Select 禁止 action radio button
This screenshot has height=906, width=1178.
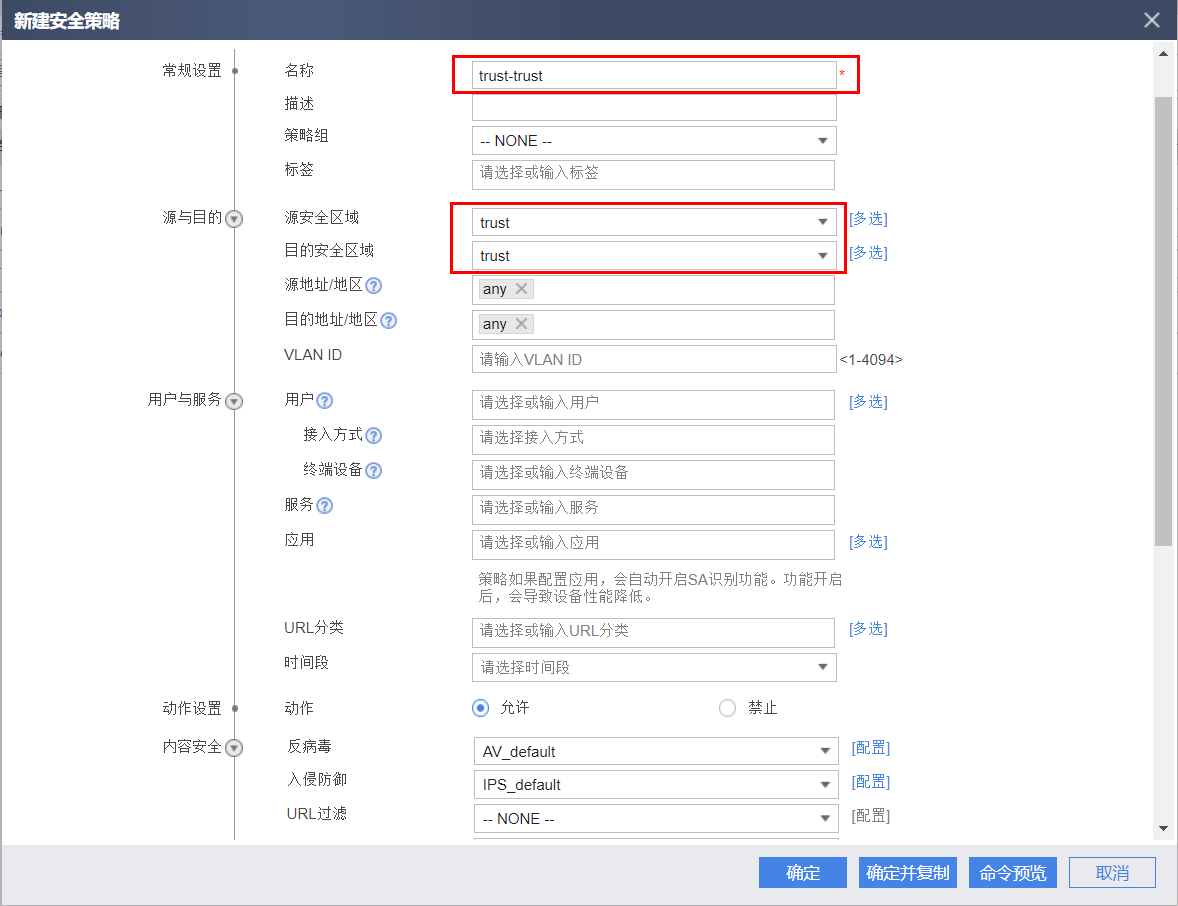click(727, 708)
